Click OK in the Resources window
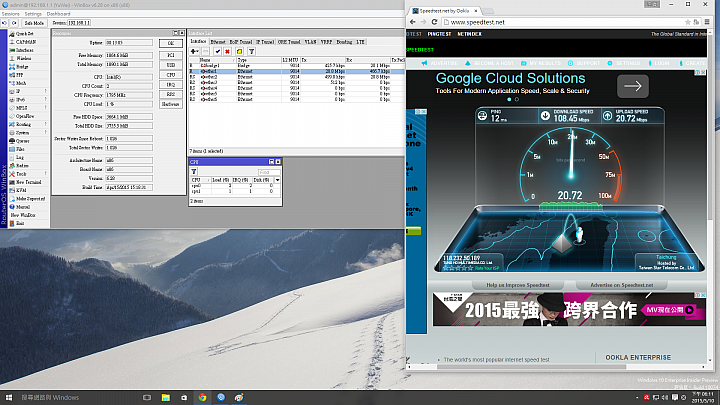This screenshot has width=720, height=405. pos(171,43)
